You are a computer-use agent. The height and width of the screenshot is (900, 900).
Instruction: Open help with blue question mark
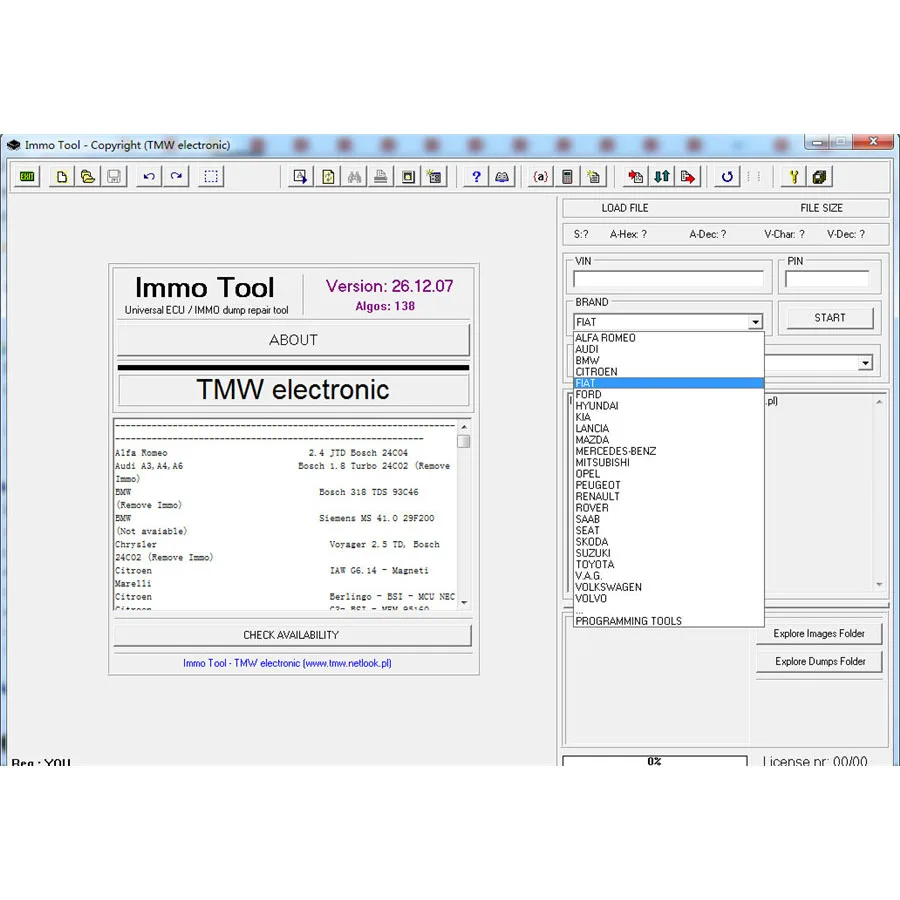(476, 176)
